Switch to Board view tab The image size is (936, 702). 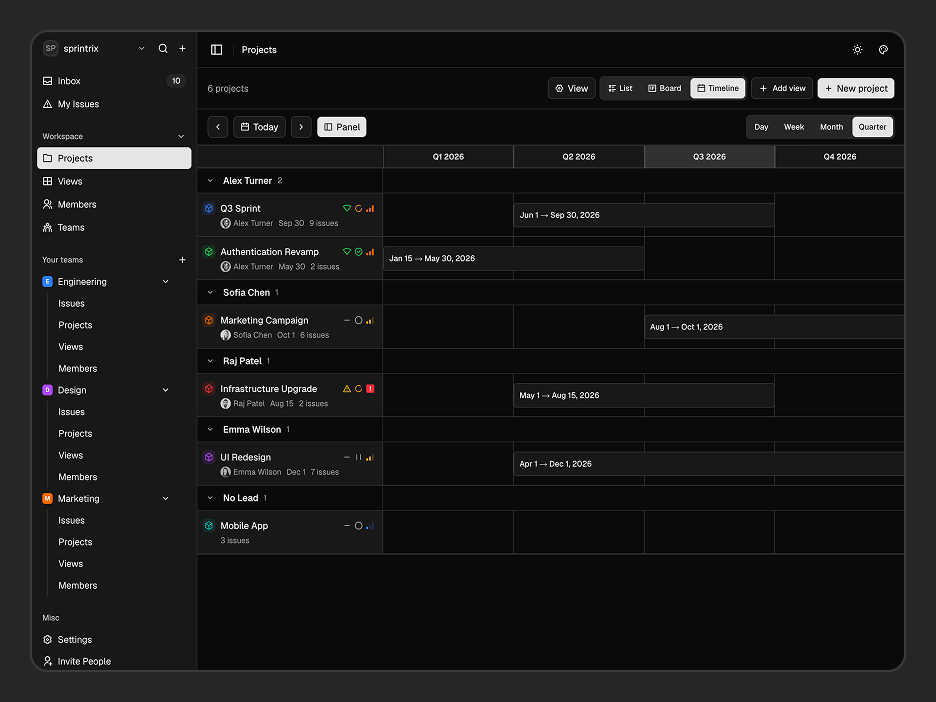click(x=664, y=88)
